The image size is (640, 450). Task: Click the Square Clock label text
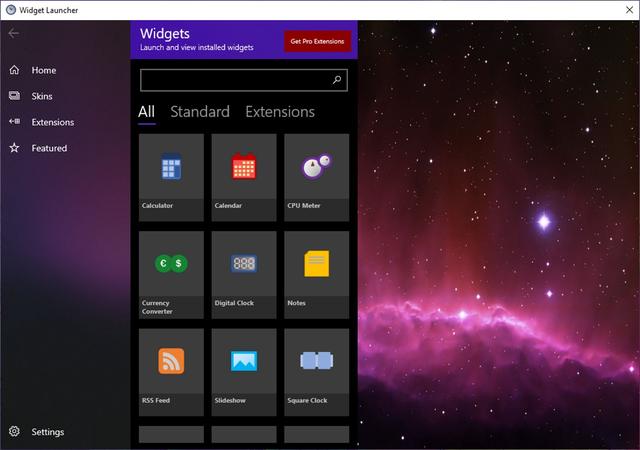coord(307,400)
